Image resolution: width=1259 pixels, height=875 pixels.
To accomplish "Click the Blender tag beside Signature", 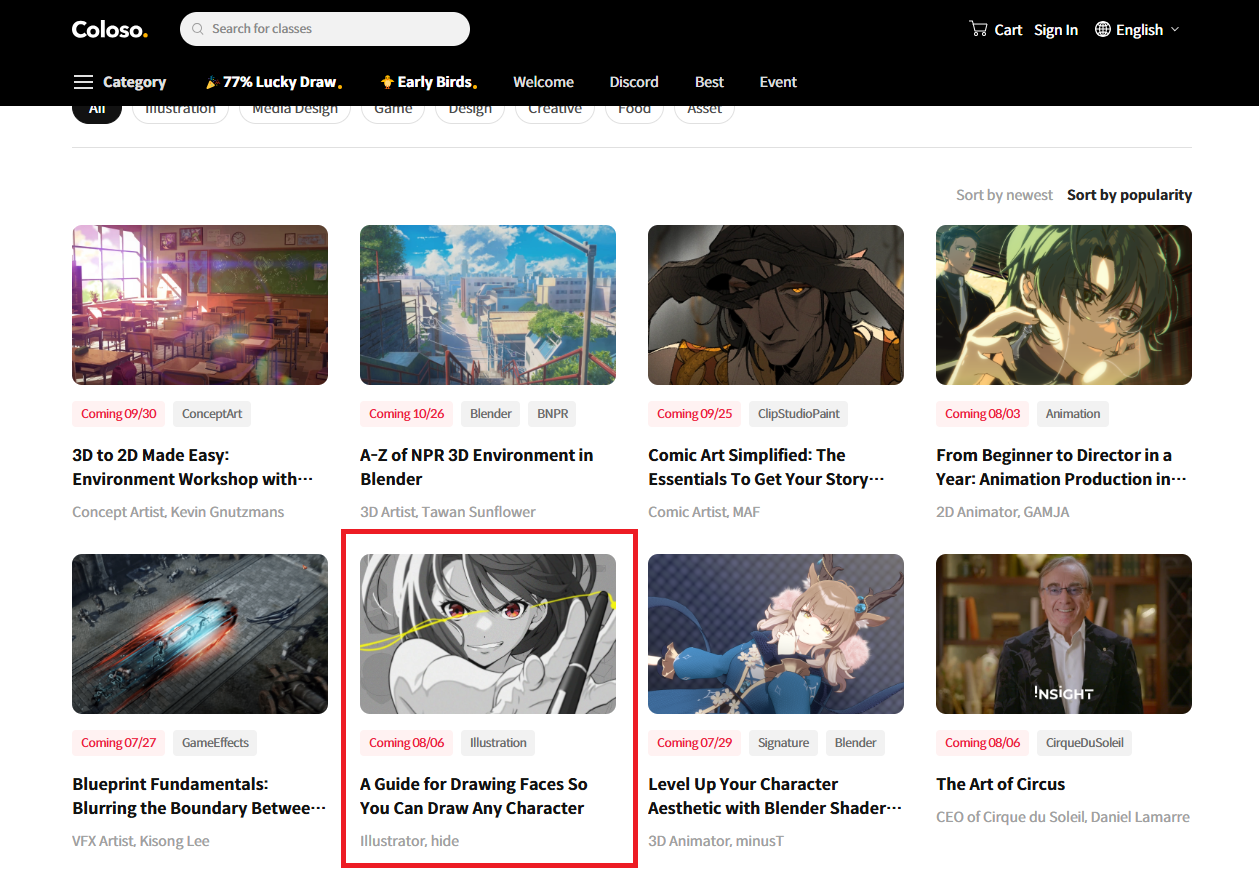I will (855, 743).
